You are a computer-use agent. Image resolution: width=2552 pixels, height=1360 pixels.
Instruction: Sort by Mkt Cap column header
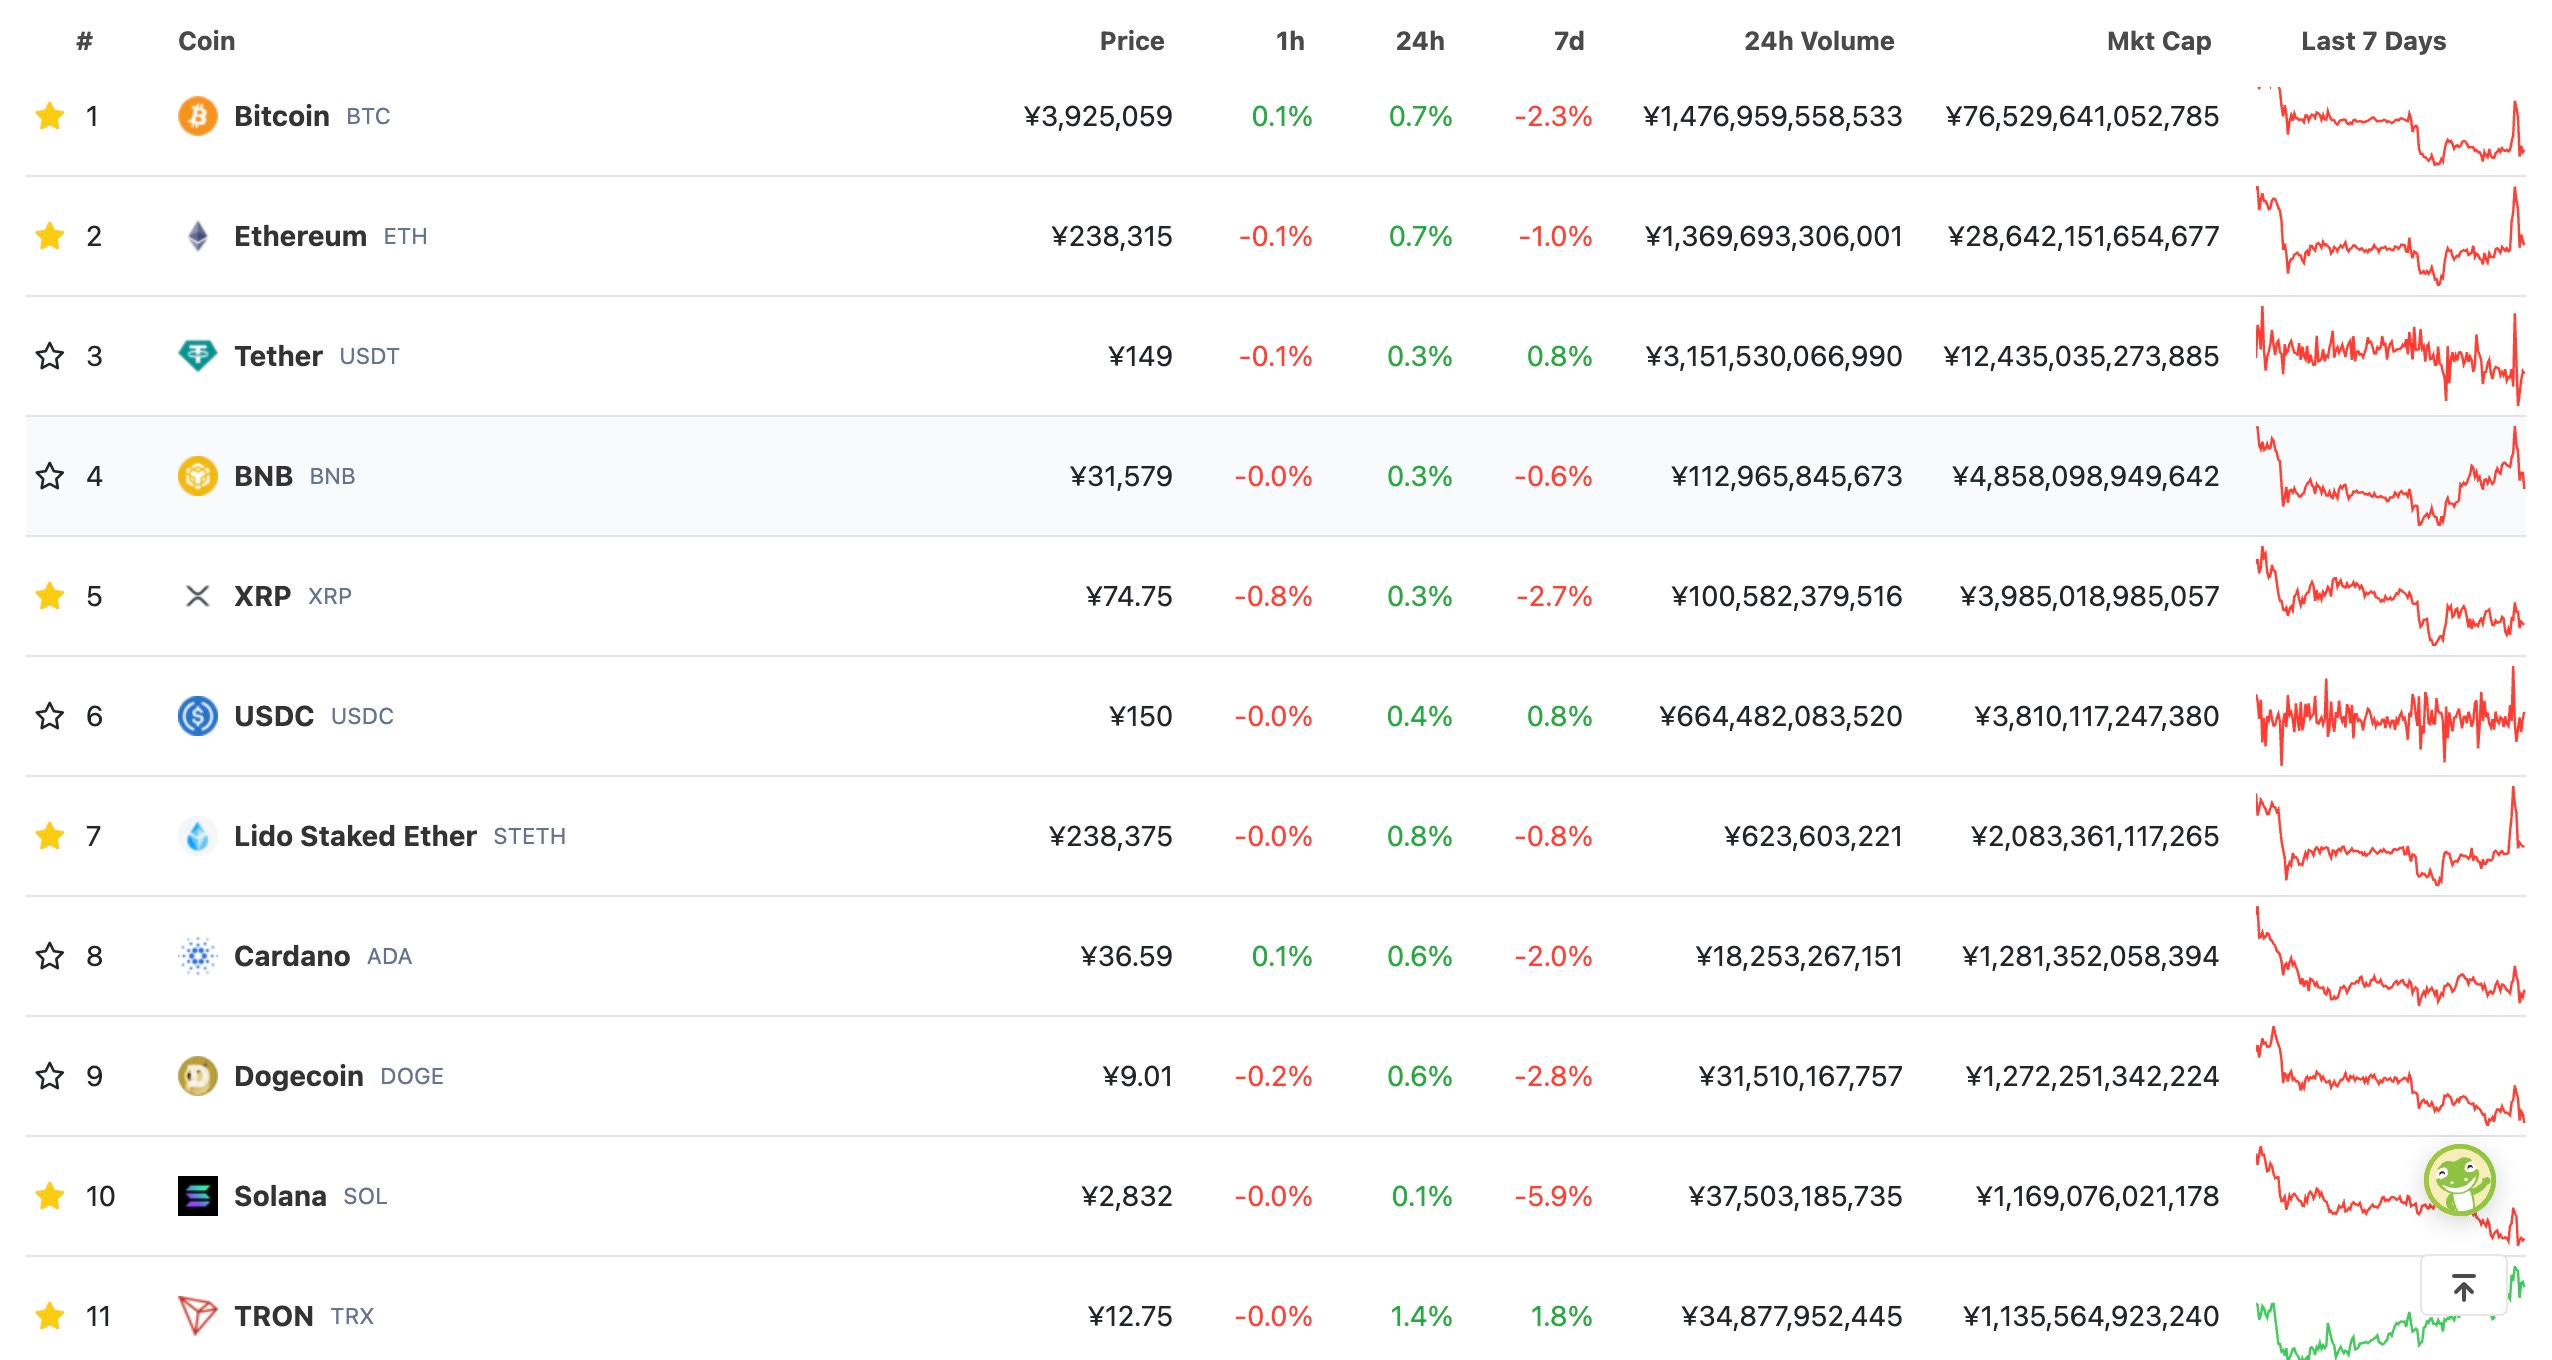point(2159,41)
